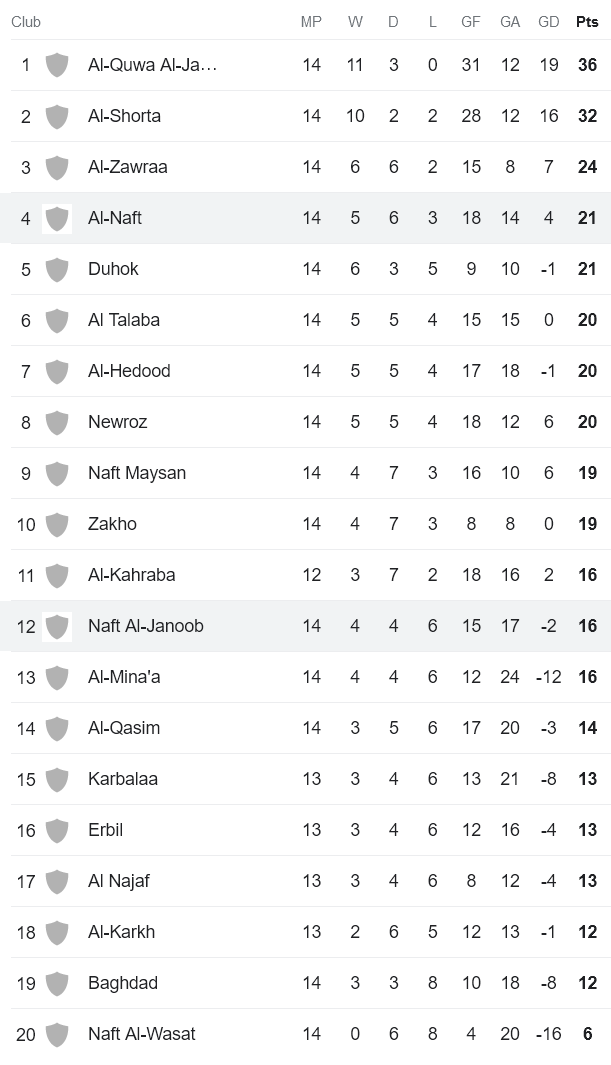Select the Al-Karkh table row name

tap(121, 932)
